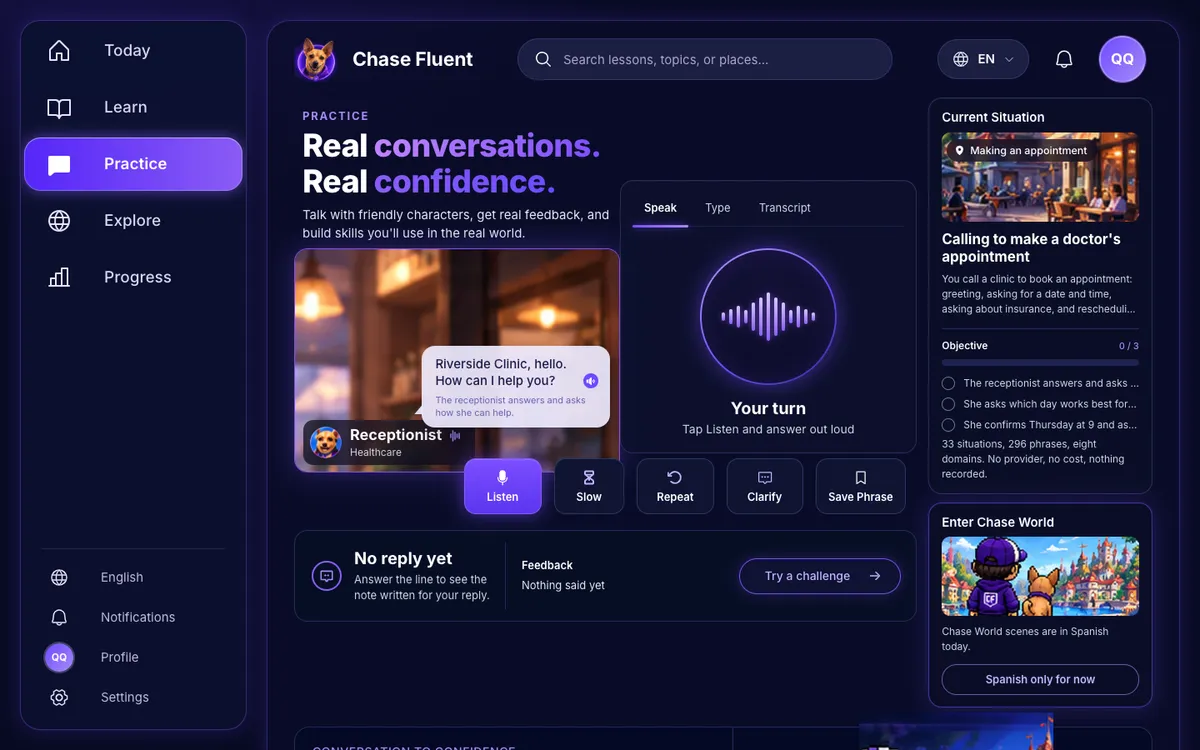1200x750 pixels.
Task: Open notifications bell in top bar
Action: (1064, 60)
